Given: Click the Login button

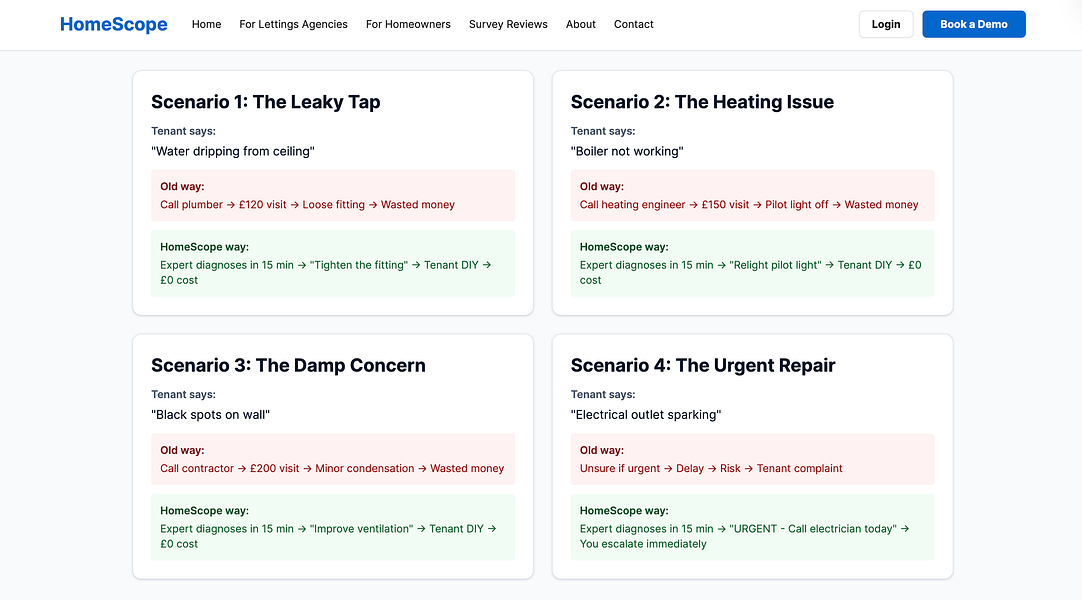Looking at the screenshot, I should (885, 24).
